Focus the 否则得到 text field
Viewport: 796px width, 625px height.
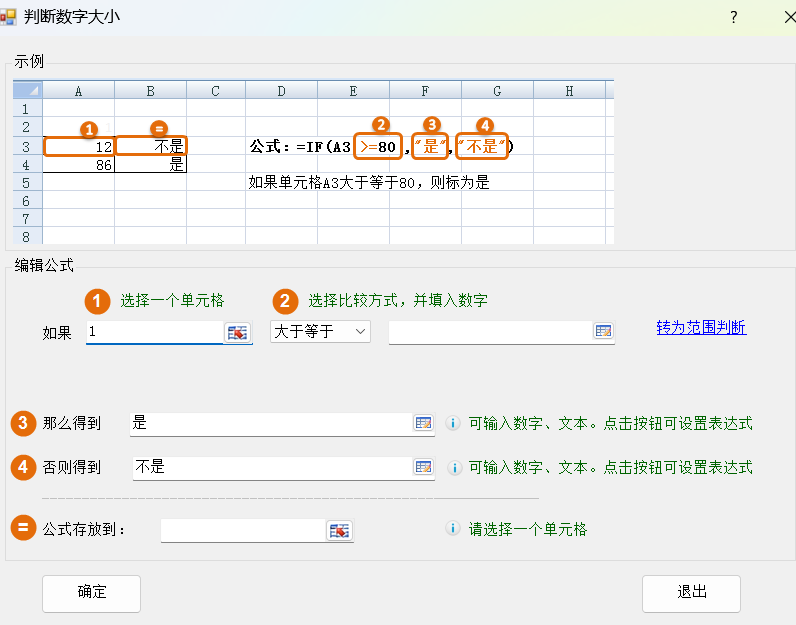[x=272, y=466]
